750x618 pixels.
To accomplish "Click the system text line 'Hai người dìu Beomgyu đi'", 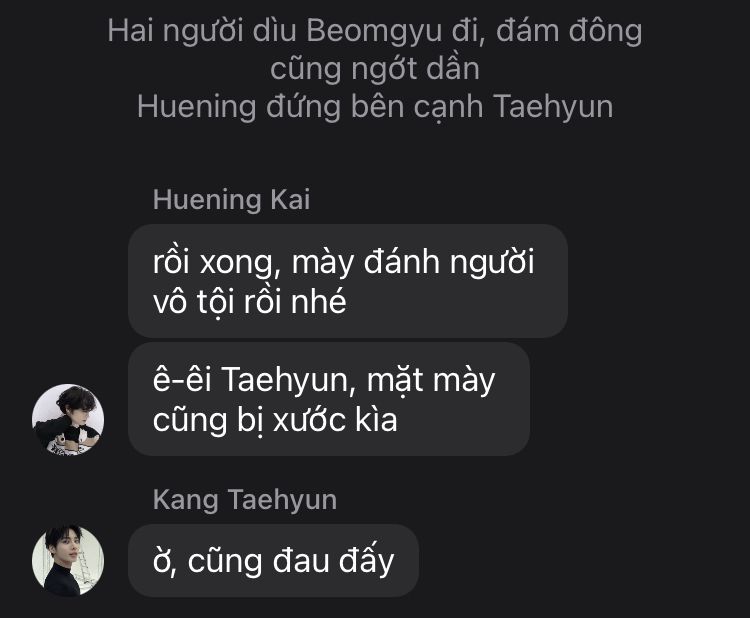I will click(x=297, y=31).
